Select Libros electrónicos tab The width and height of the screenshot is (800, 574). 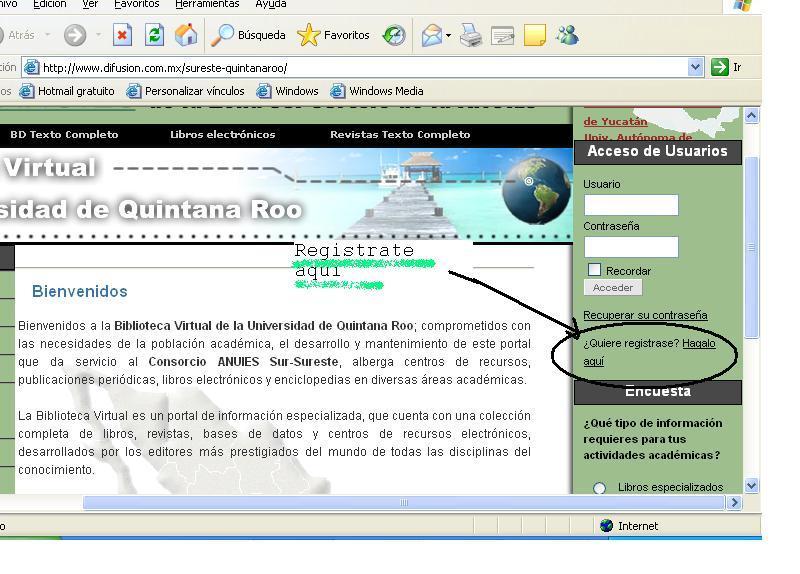click(x=222, y=135)
